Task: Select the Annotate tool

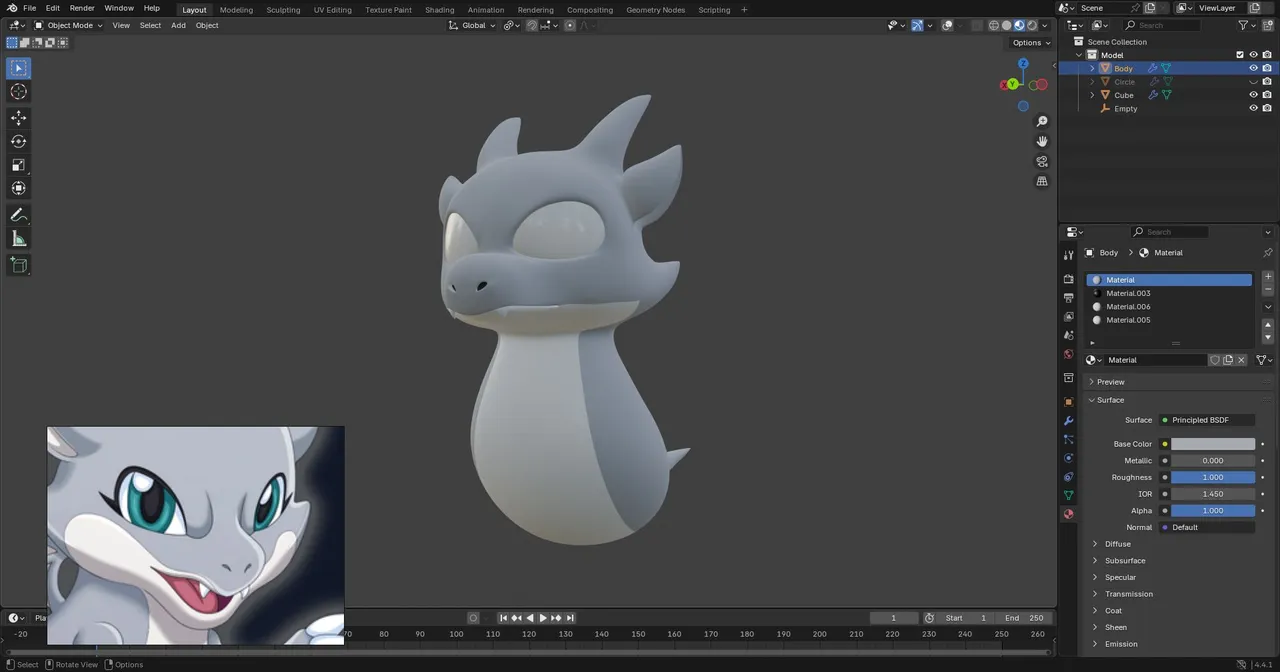Action: click(x=19, y=215)
